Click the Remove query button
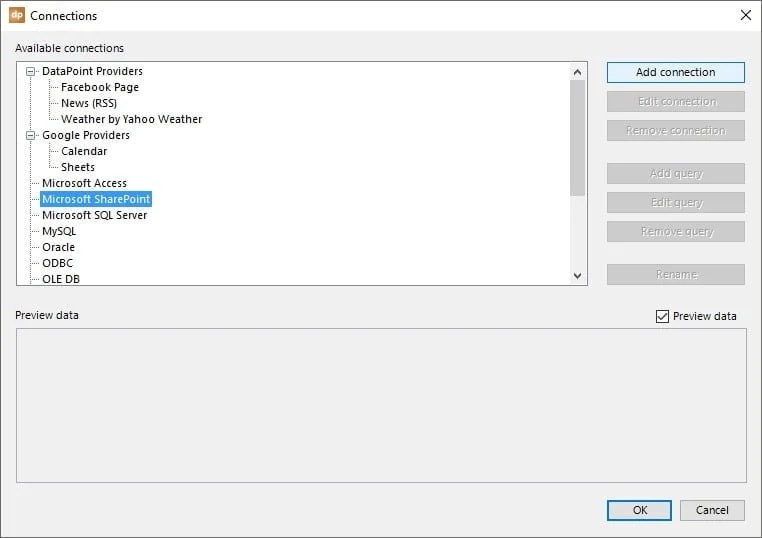The width and height of the screenshot is (762, 538). [x=675, y=232]
